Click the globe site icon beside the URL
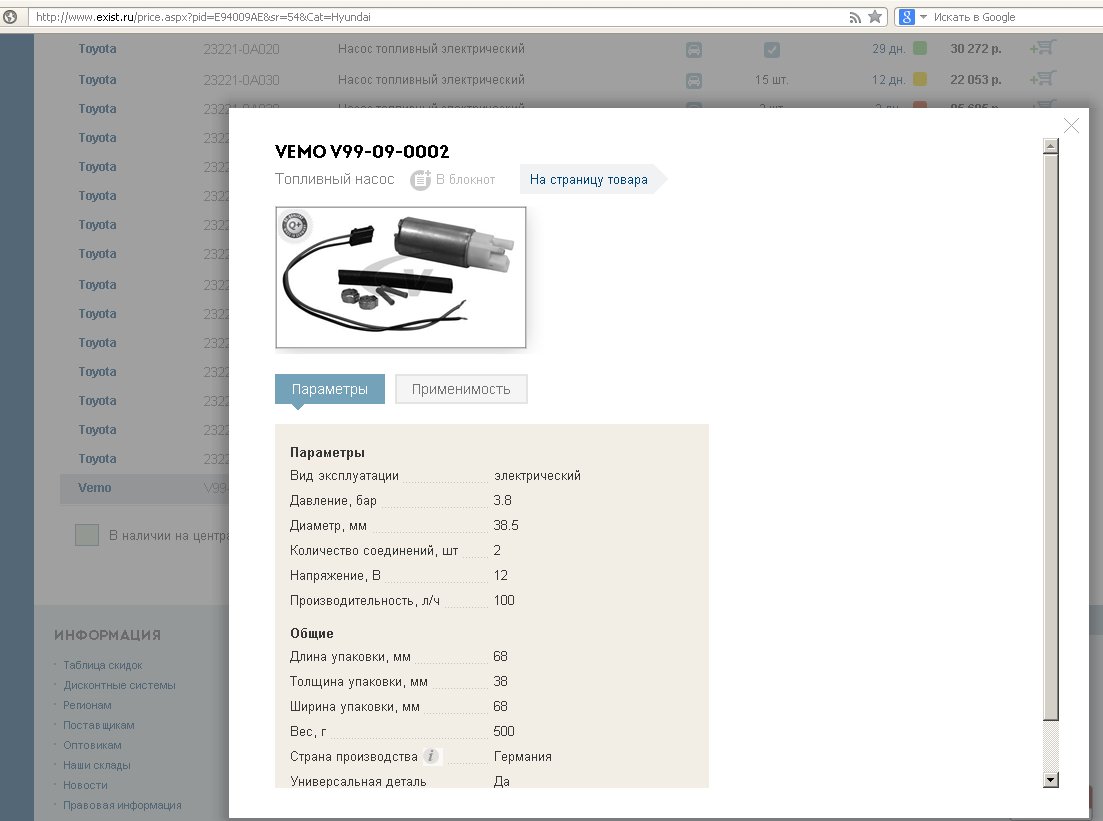 [11, 17]
